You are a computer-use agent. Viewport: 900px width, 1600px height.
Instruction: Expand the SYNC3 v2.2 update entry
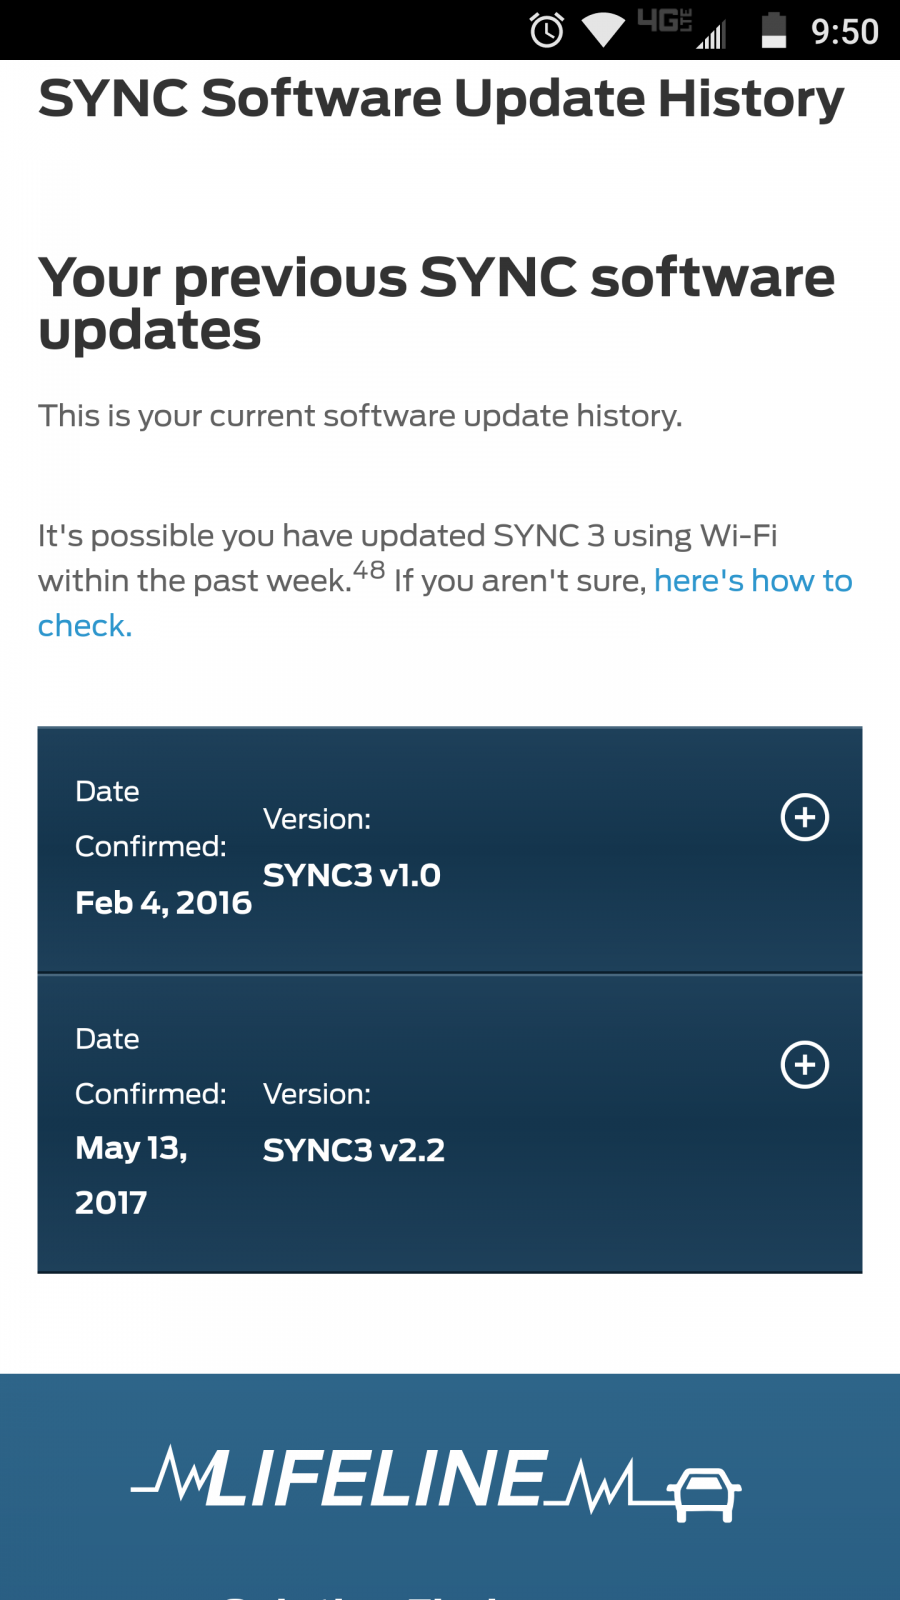click(804, 1064)
